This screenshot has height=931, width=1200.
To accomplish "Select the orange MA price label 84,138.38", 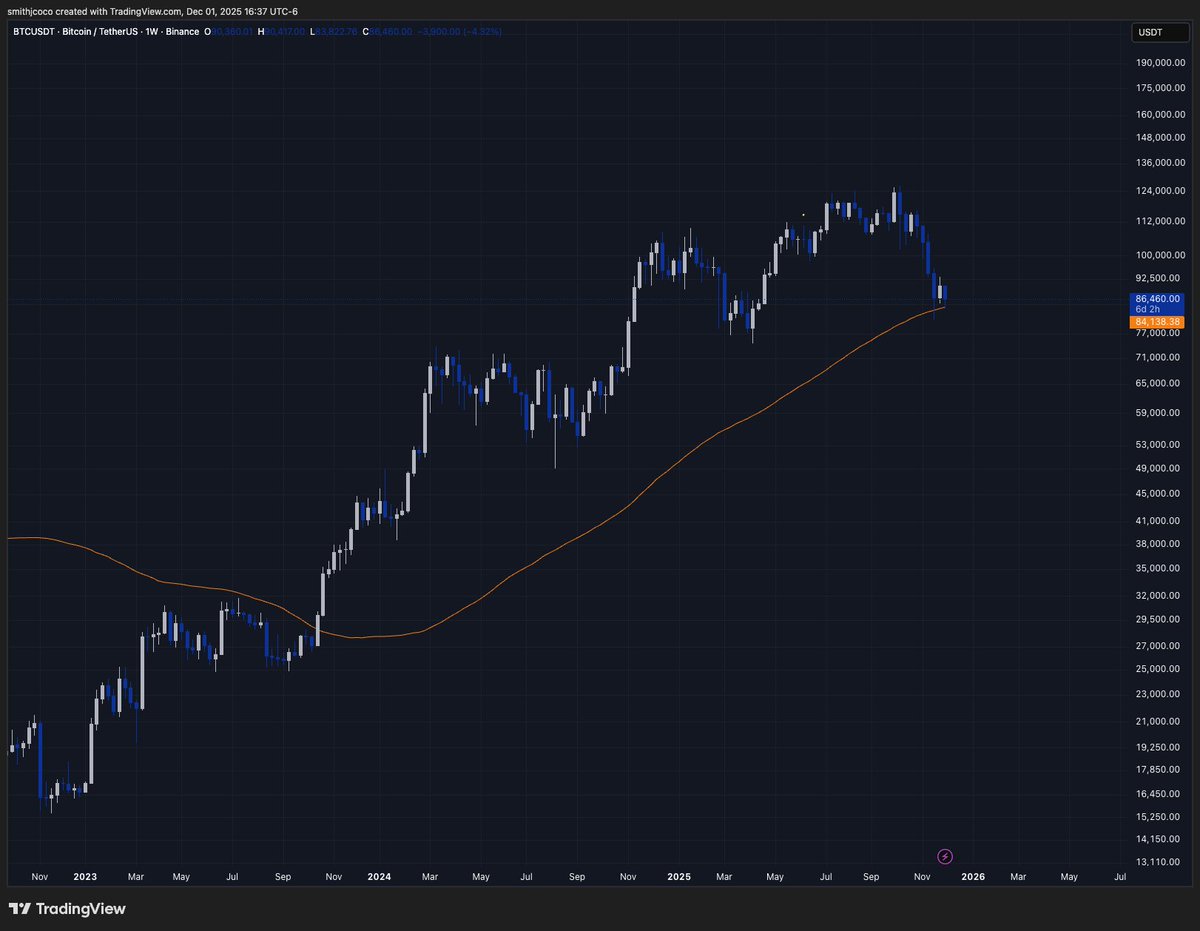I will coord(1157,322).
